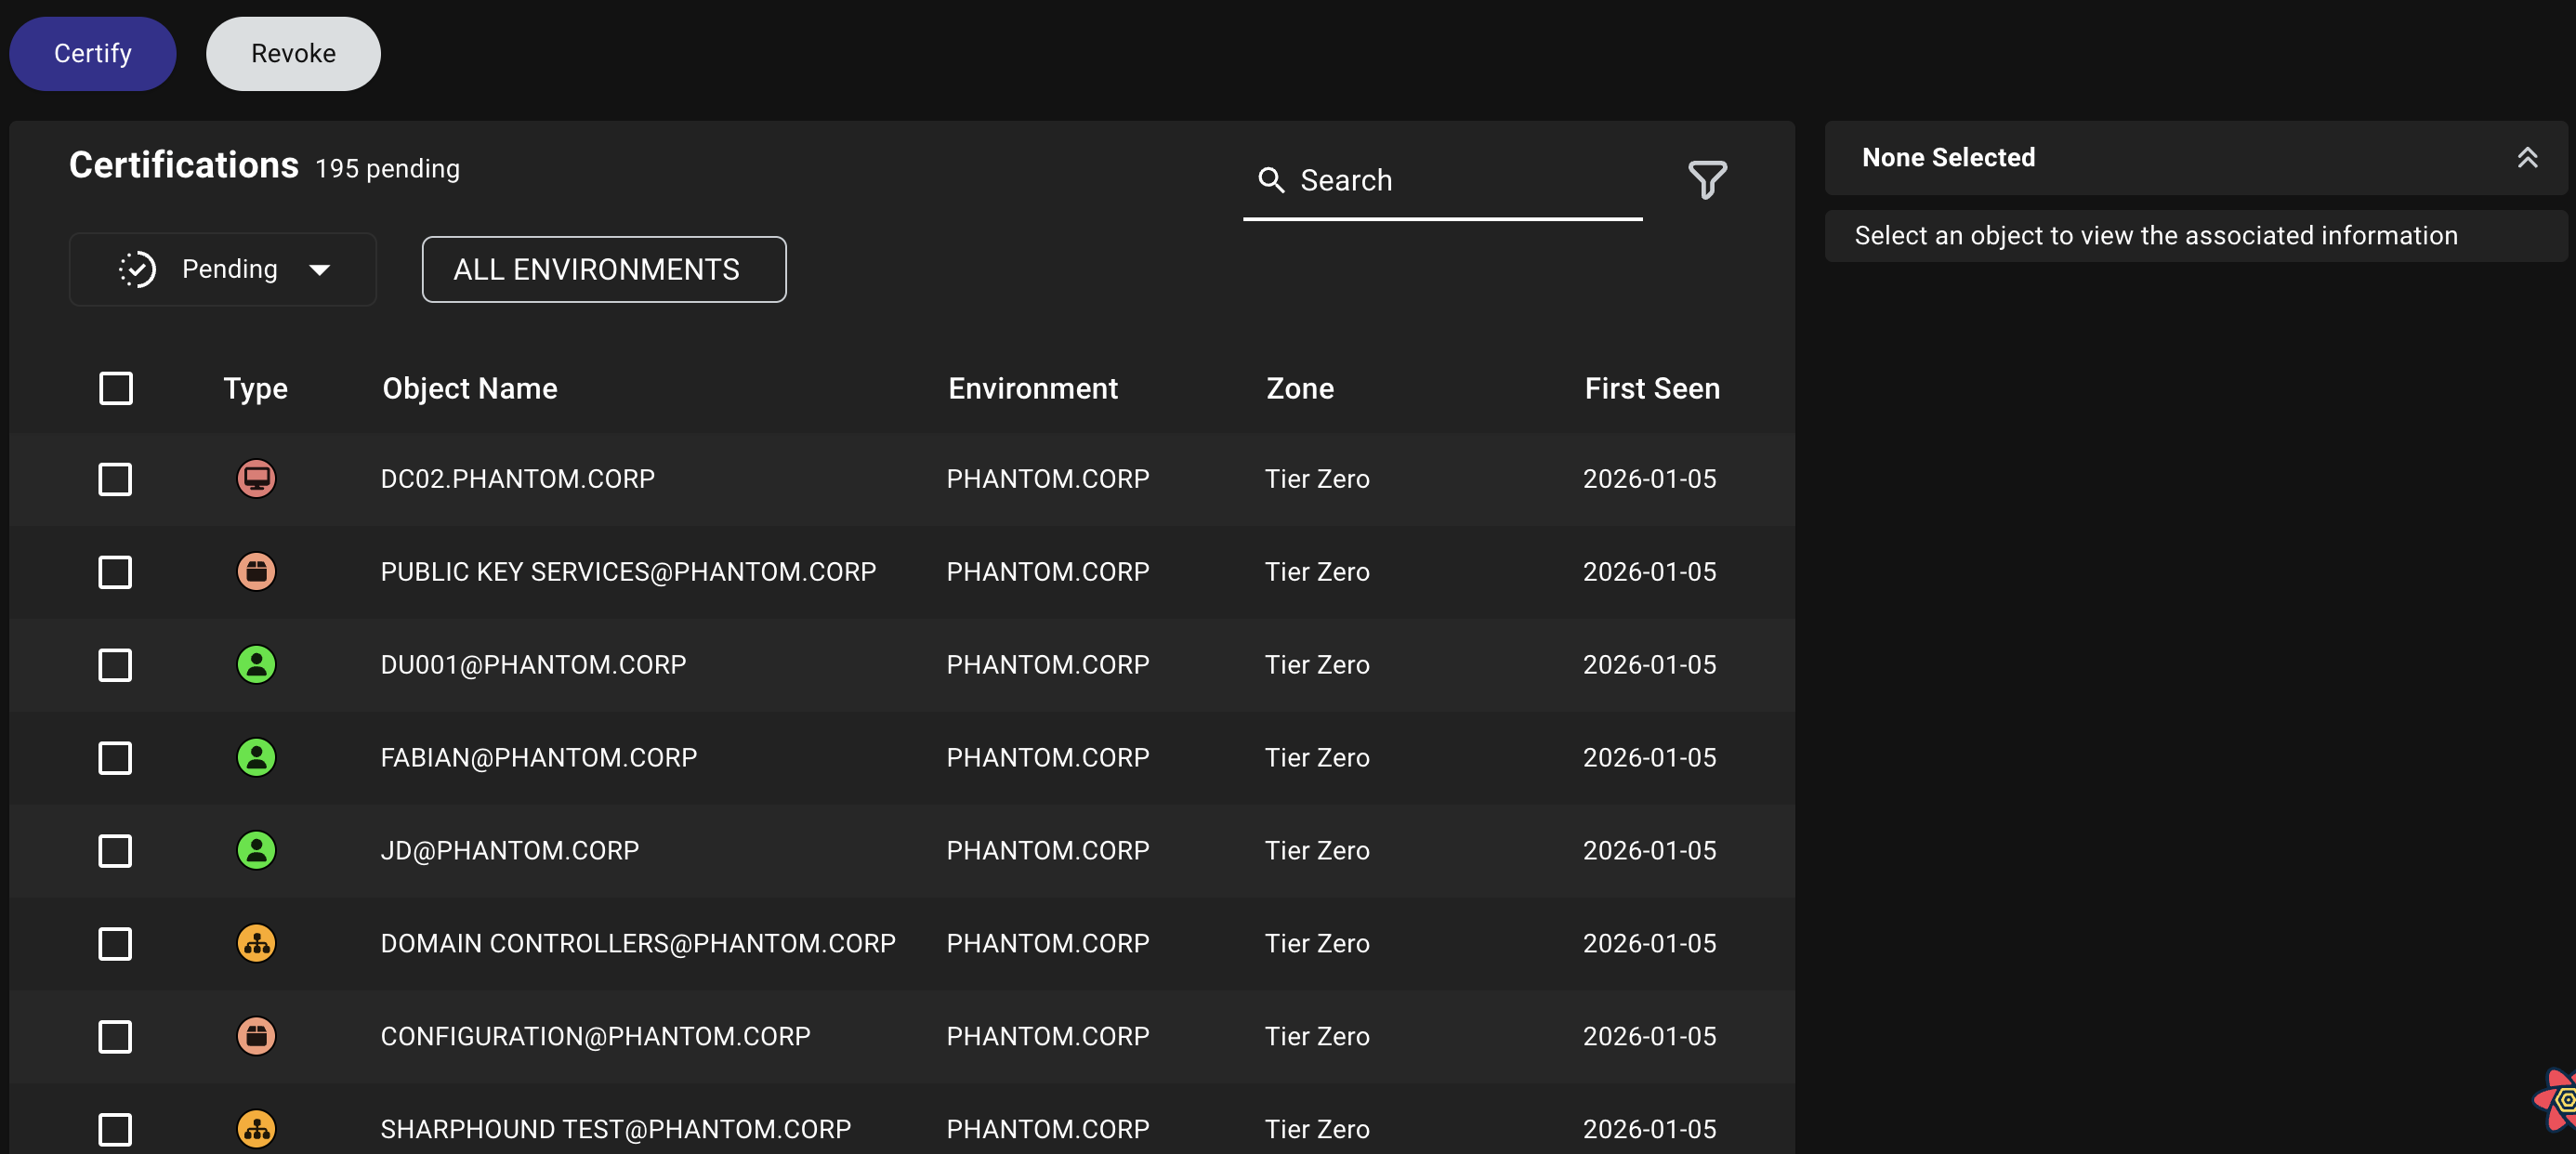
Task: Select the user icon for DU001@PHANTOM.CORP
Action: coord(256,664)
